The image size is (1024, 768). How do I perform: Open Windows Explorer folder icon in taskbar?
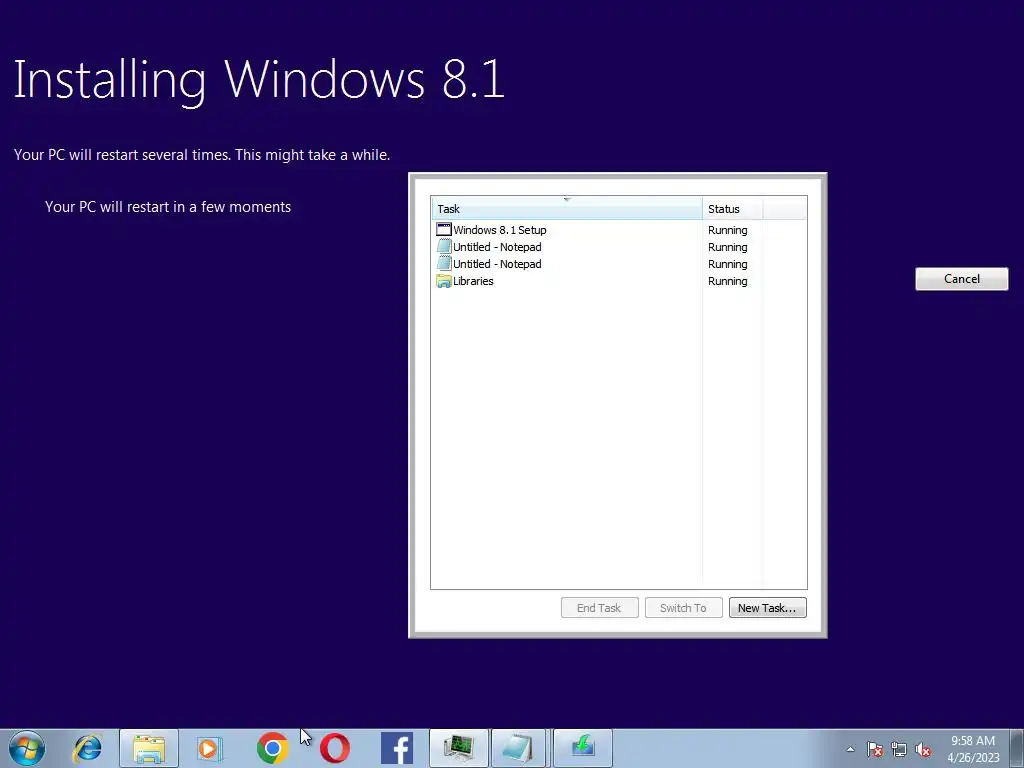coord(149,748)
